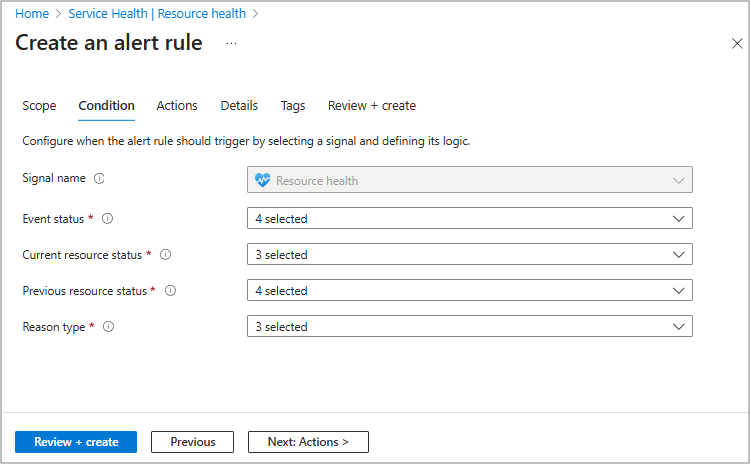Switch to the Actions tab
This screenshot has height=464, width=751.
point(177,106)
